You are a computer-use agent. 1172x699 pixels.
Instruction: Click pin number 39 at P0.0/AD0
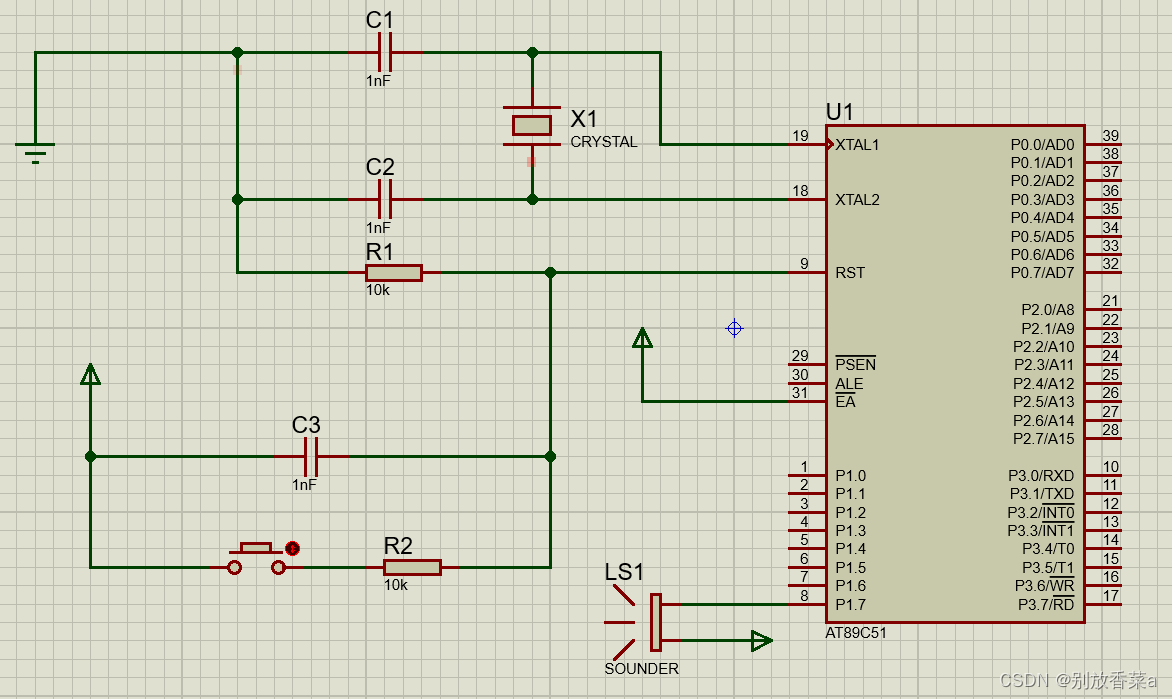[x=1111, y=135]
